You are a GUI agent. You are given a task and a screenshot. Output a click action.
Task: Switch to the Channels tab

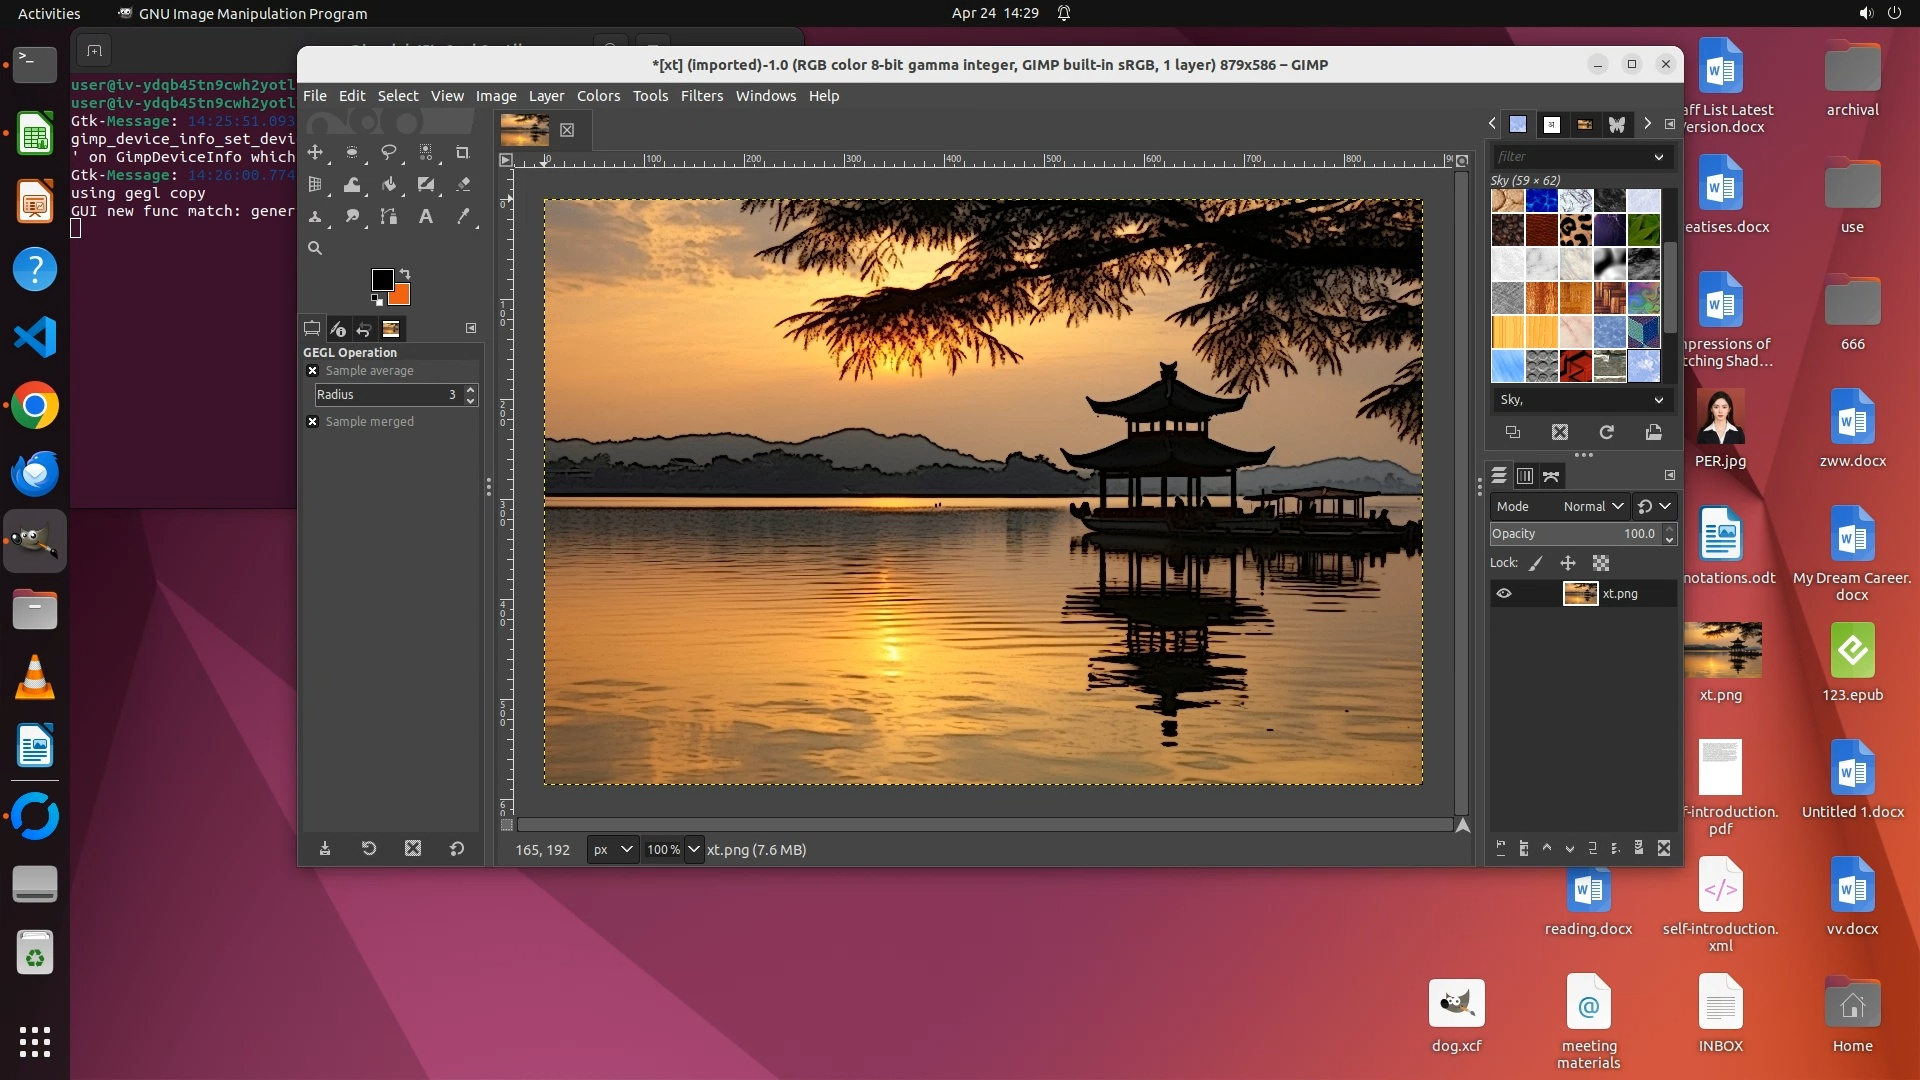click(1525, 476)
